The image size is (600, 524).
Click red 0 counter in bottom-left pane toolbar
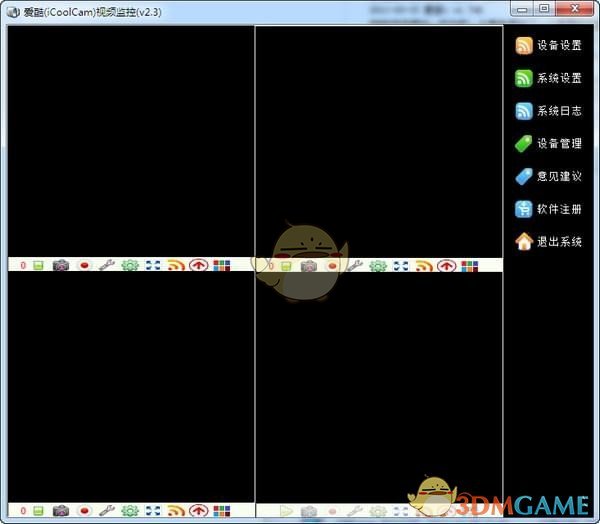tap(23, 511)
